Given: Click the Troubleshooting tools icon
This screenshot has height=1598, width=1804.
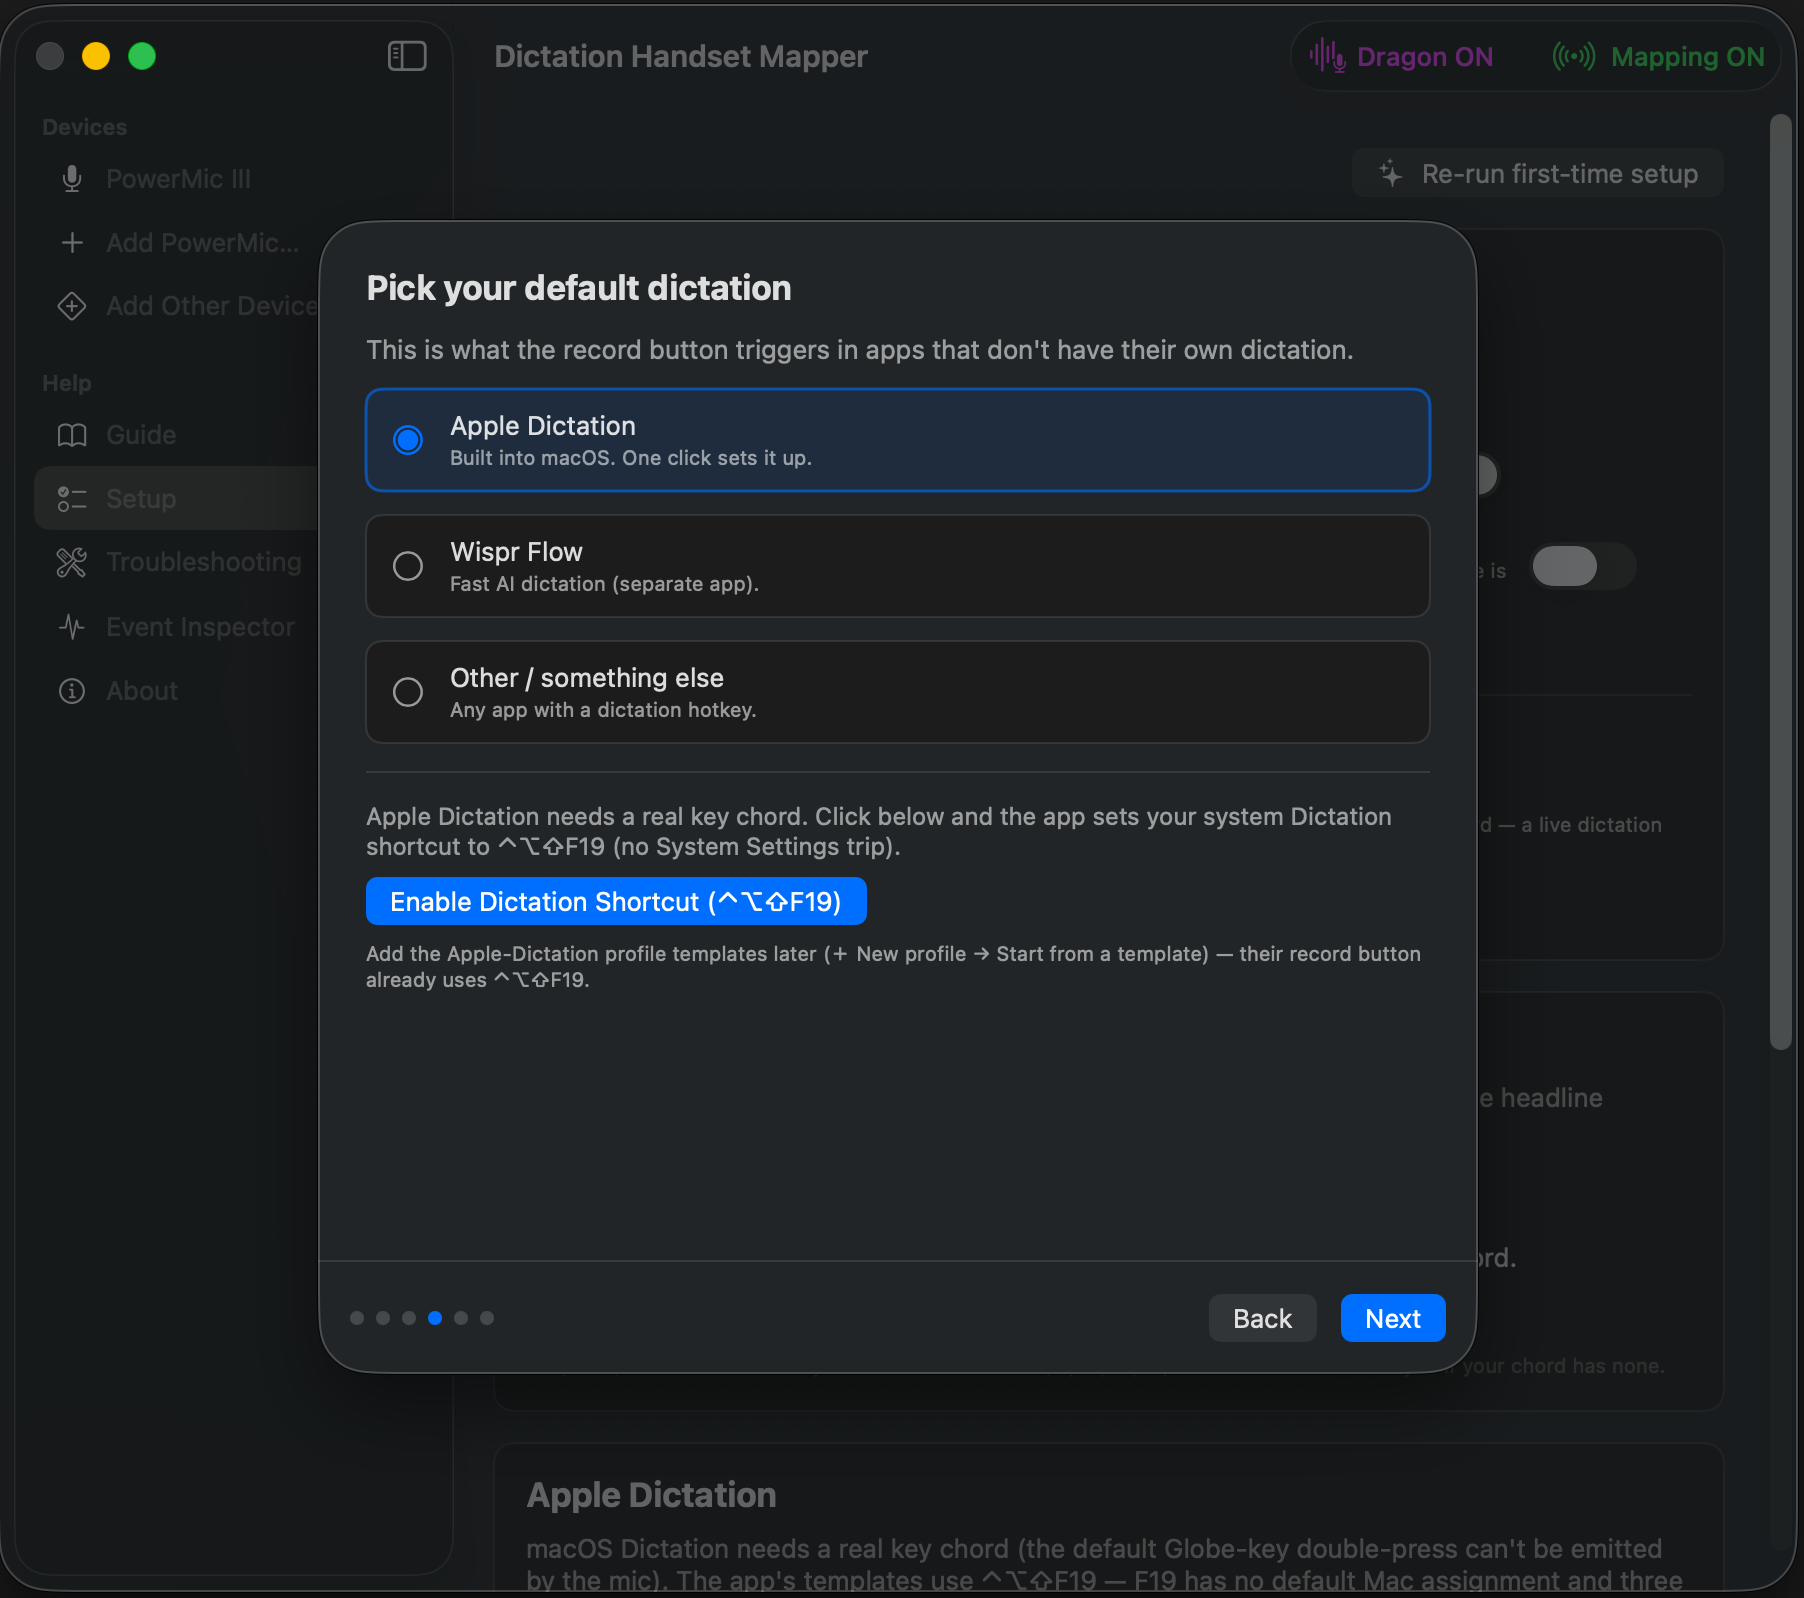Looking at the screenshot, I should click(72, 562).
